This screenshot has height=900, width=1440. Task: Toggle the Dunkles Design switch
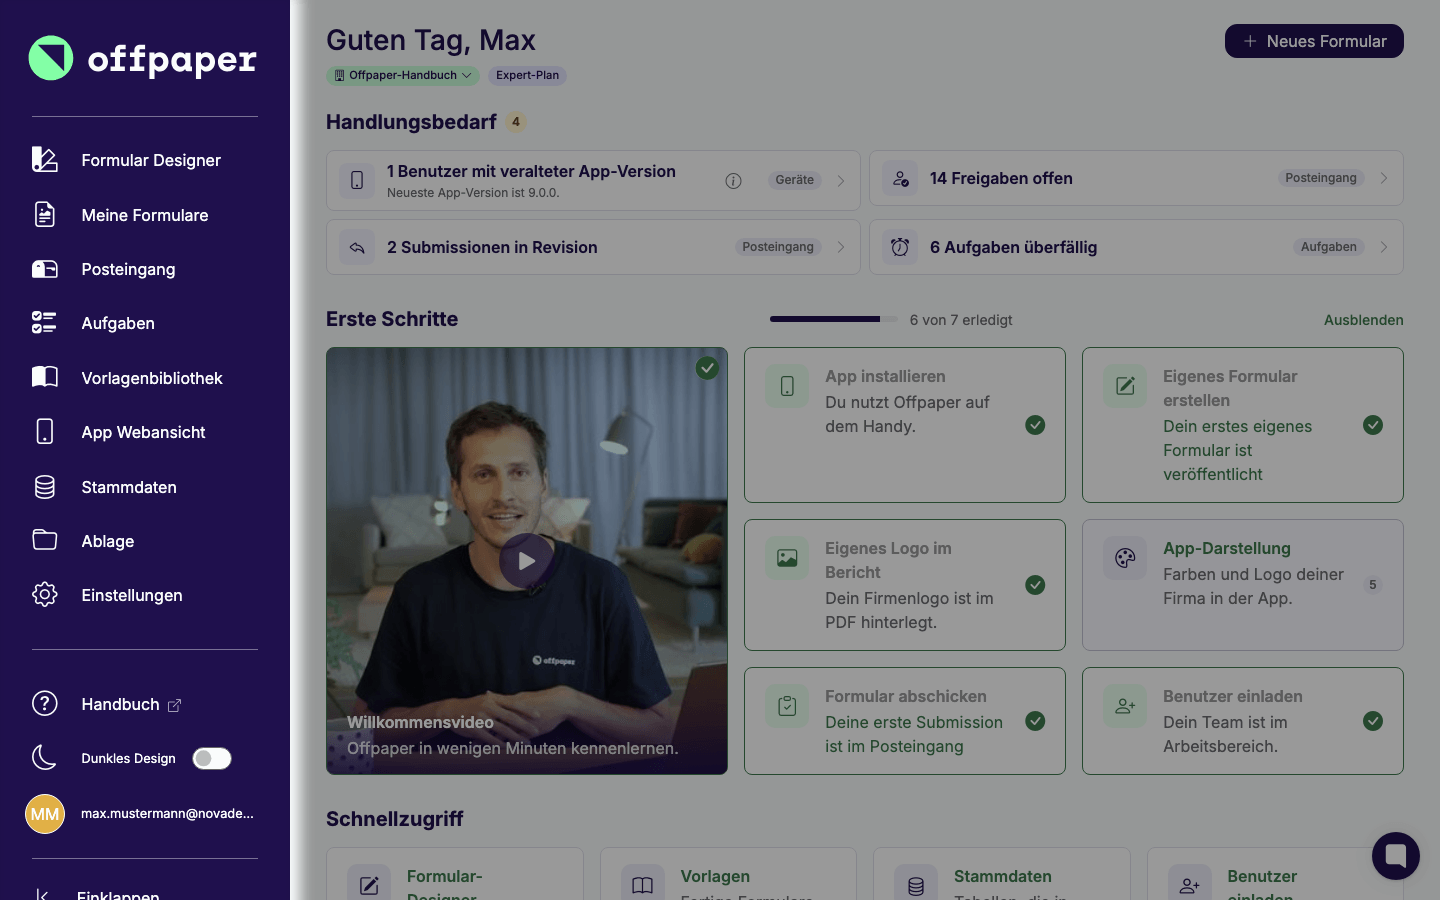pos(212,758)
